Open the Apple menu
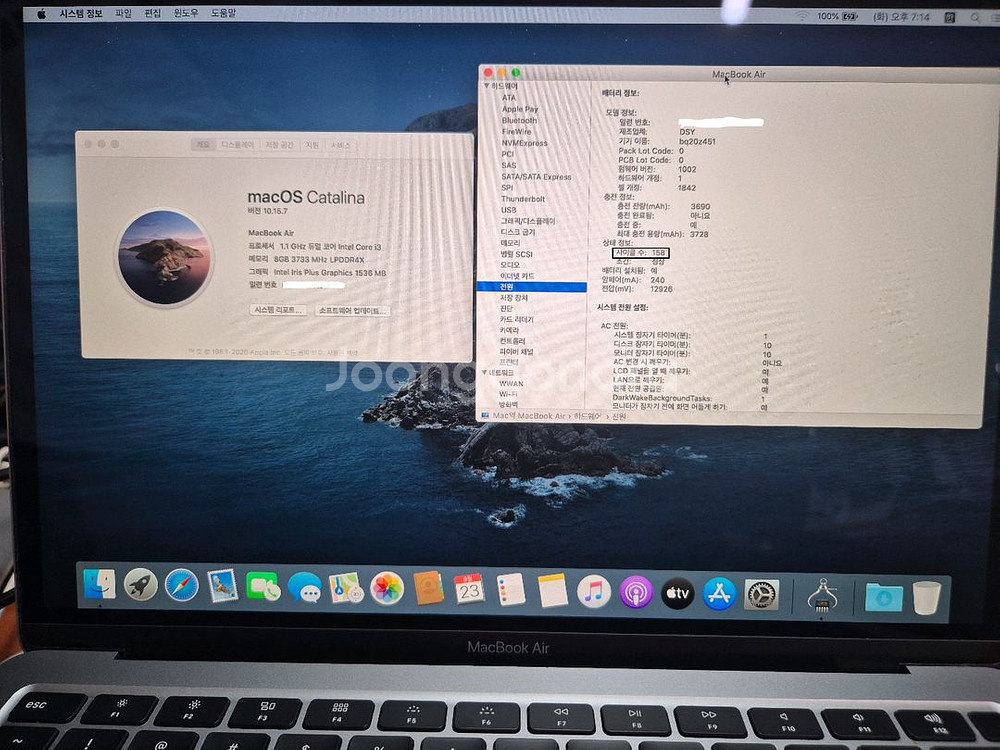 pyautogui.click(x=41, y=14)
